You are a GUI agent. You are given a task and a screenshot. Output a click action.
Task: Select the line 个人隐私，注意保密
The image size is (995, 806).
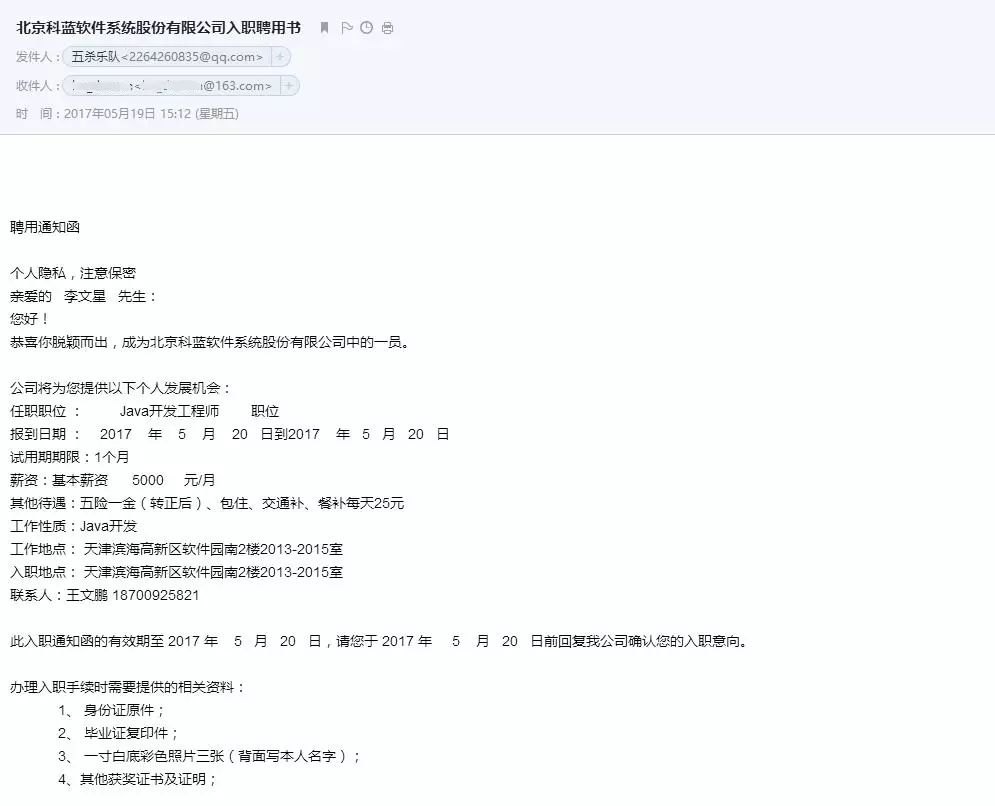[73, 273]
